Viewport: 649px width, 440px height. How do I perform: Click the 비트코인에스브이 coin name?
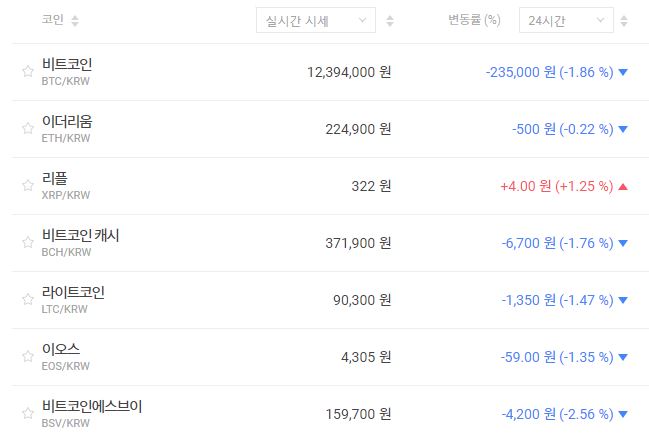tap(92, 406)
